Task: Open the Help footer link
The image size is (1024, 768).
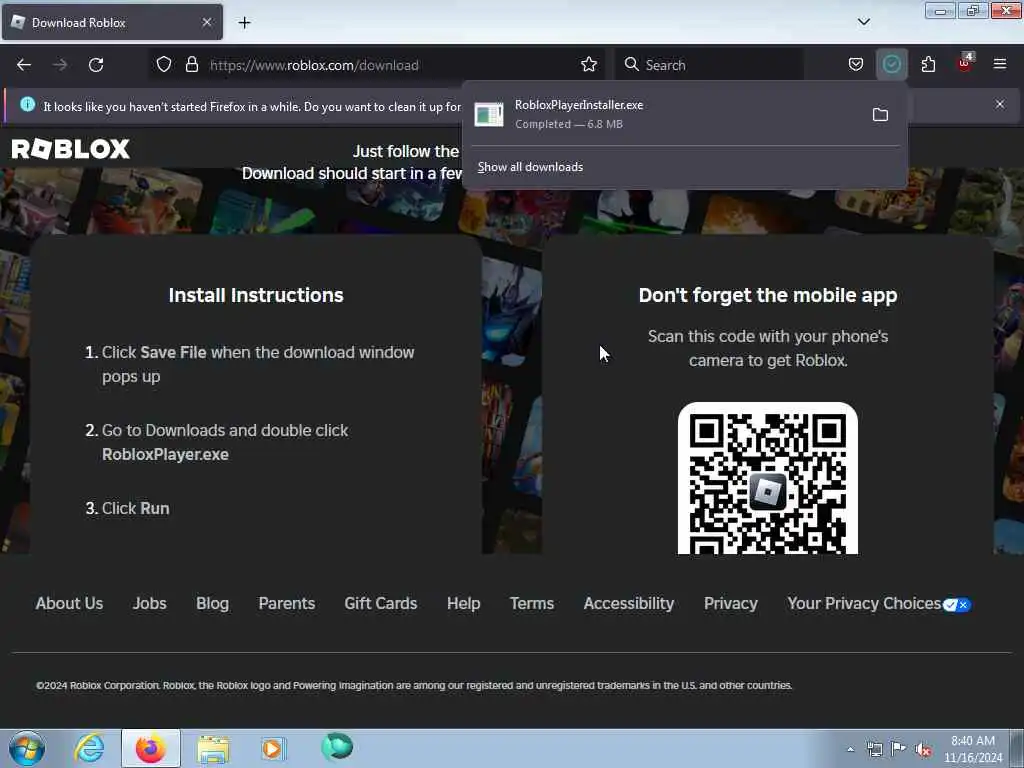Action: coord(464,603)
